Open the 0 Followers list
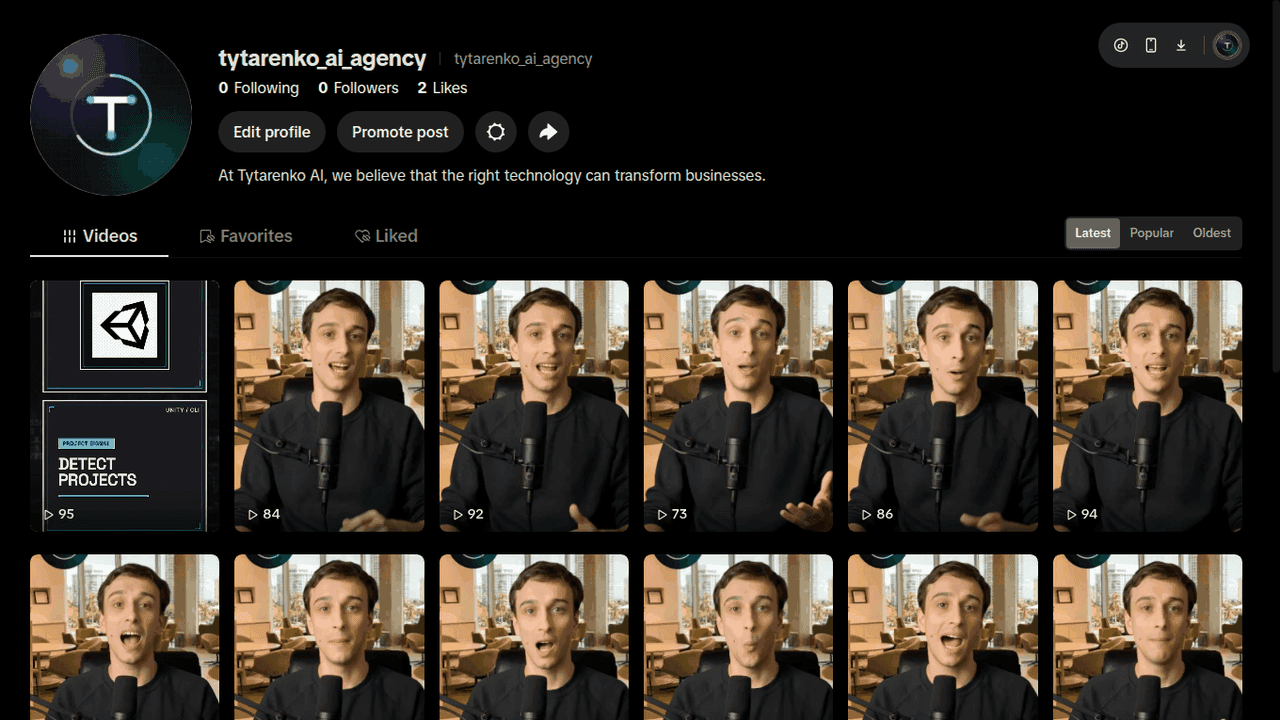 (x=358, y=88)
